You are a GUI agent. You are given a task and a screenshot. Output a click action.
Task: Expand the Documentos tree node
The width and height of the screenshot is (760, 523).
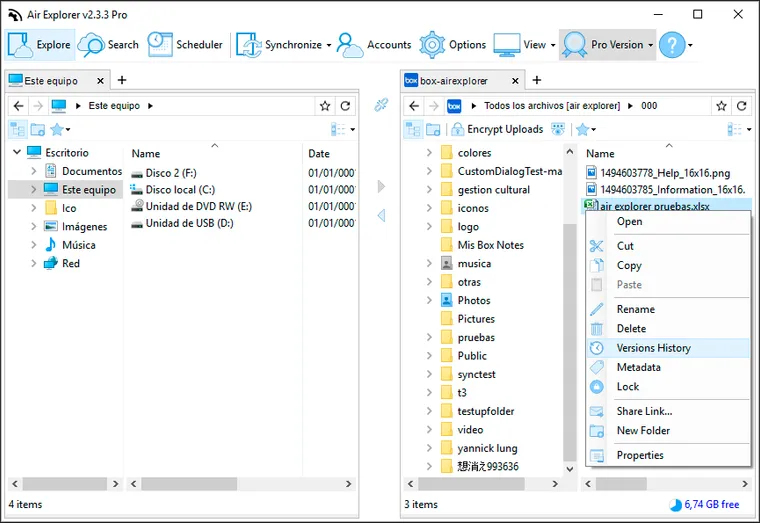tap(33, 171)
